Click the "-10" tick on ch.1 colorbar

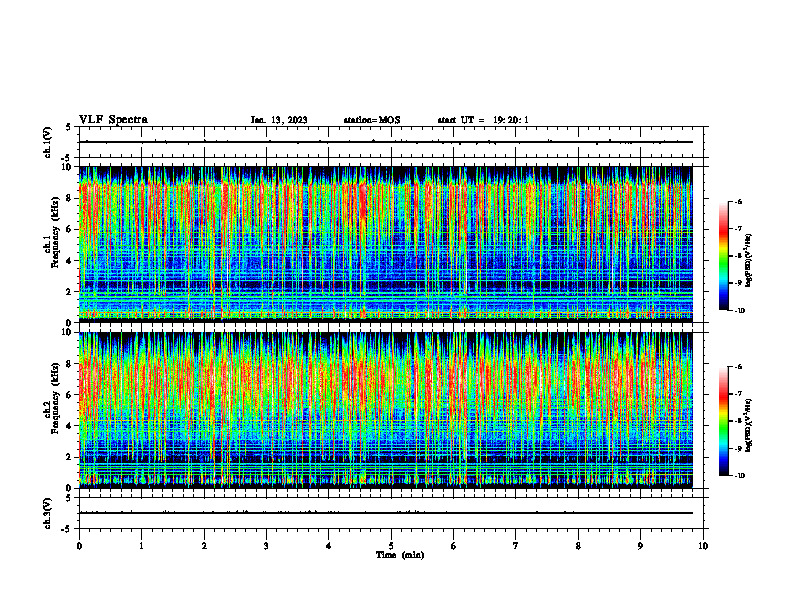coord(740,311)
